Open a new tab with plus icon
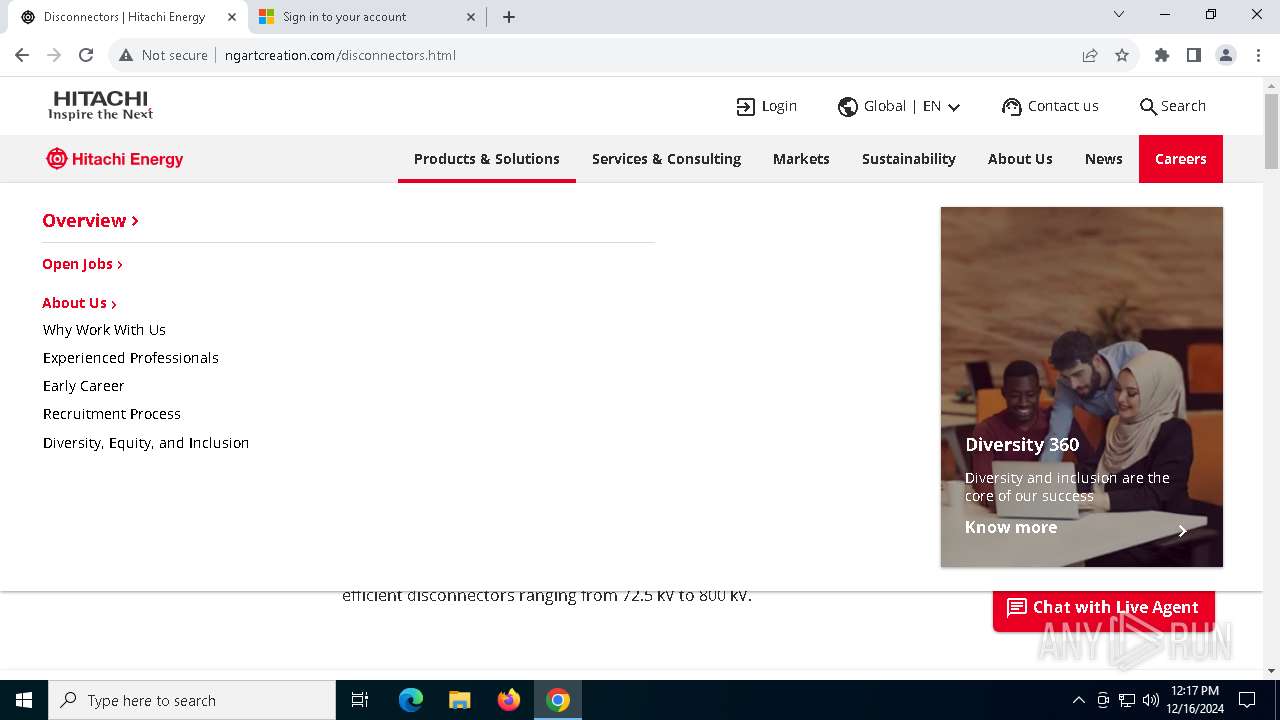 [x=509, y=17]
